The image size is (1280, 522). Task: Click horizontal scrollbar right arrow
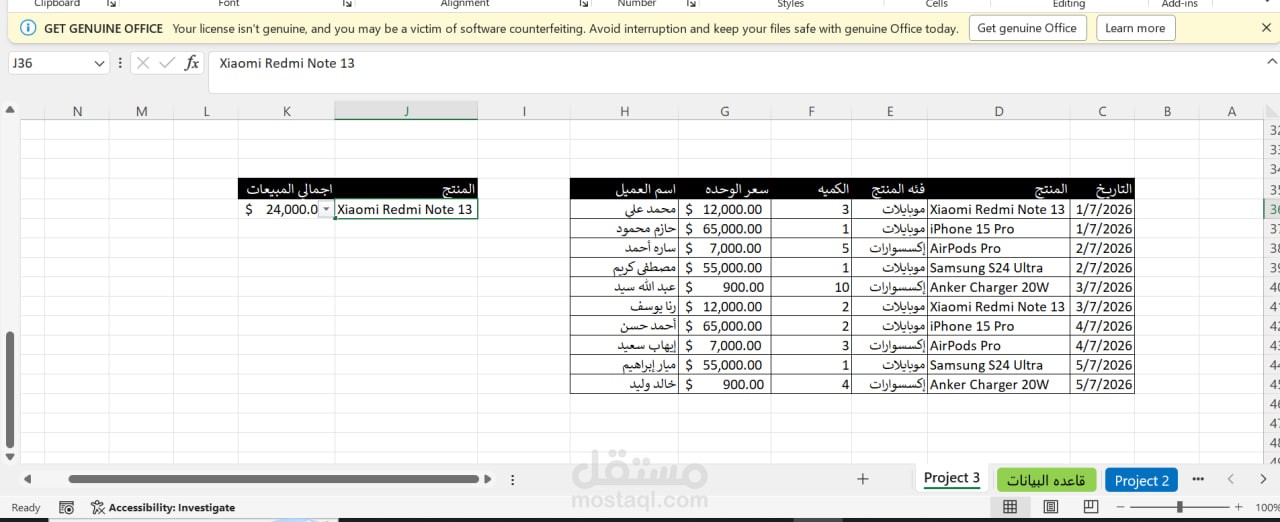488,479
